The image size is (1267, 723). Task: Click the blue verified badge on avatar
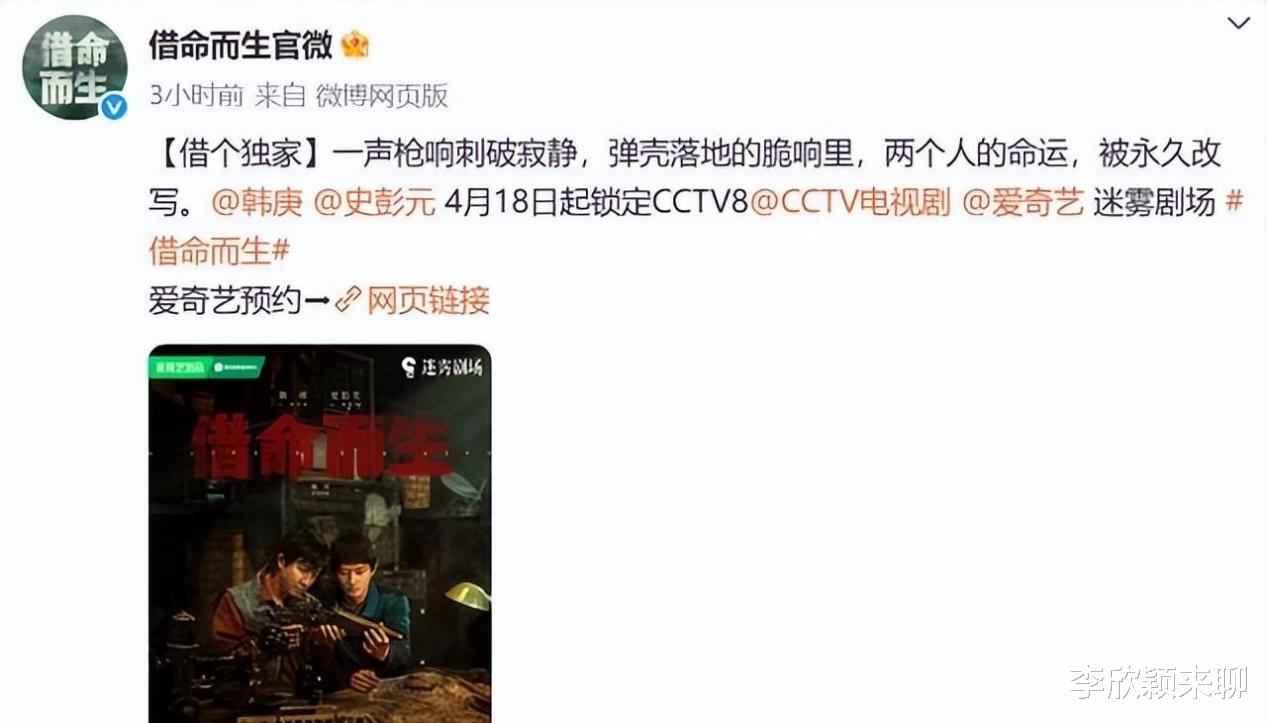114,107
